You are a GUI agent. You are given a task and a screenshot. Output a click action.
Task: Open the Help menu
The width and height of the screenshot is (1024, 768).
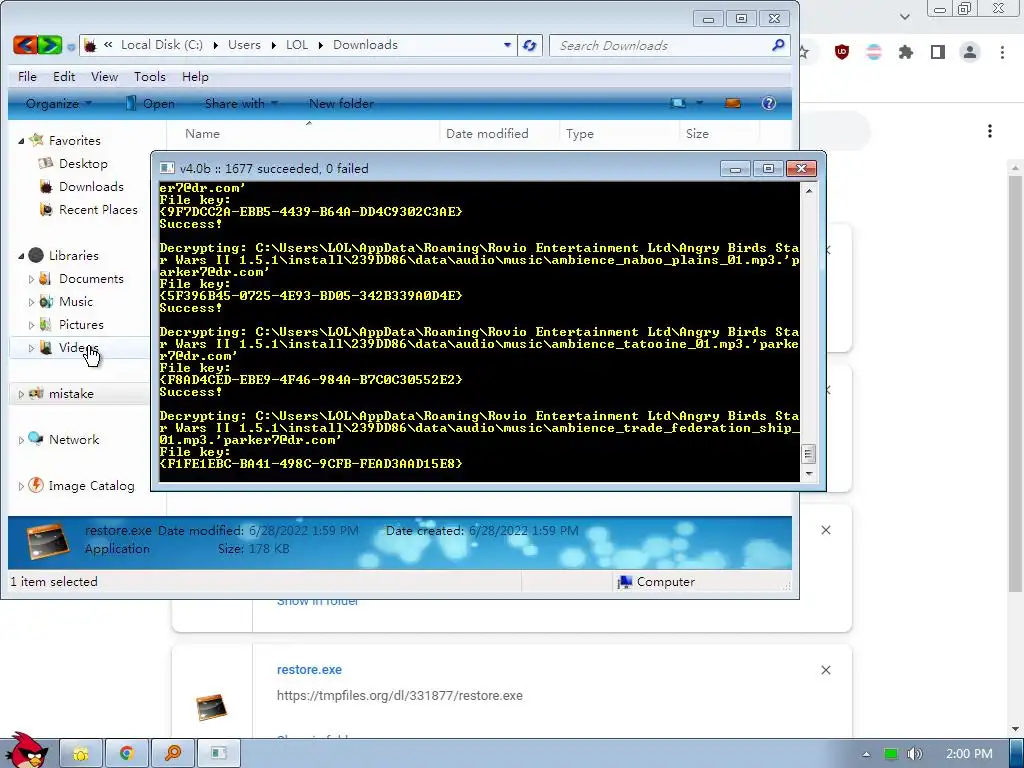click(x=195, y=76)
